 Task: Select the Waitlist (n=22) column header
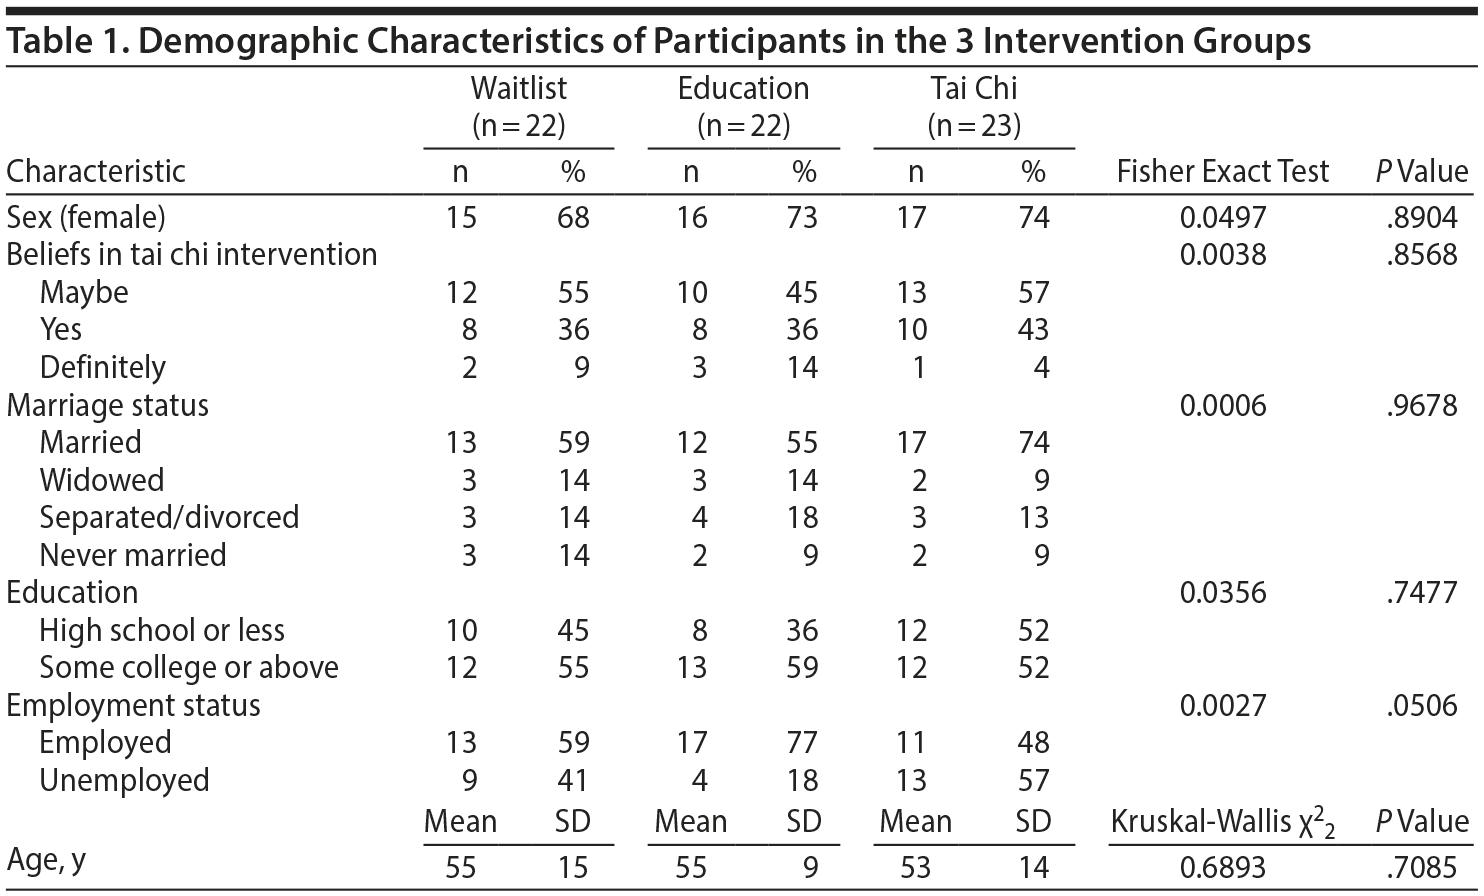pos(518,106)
